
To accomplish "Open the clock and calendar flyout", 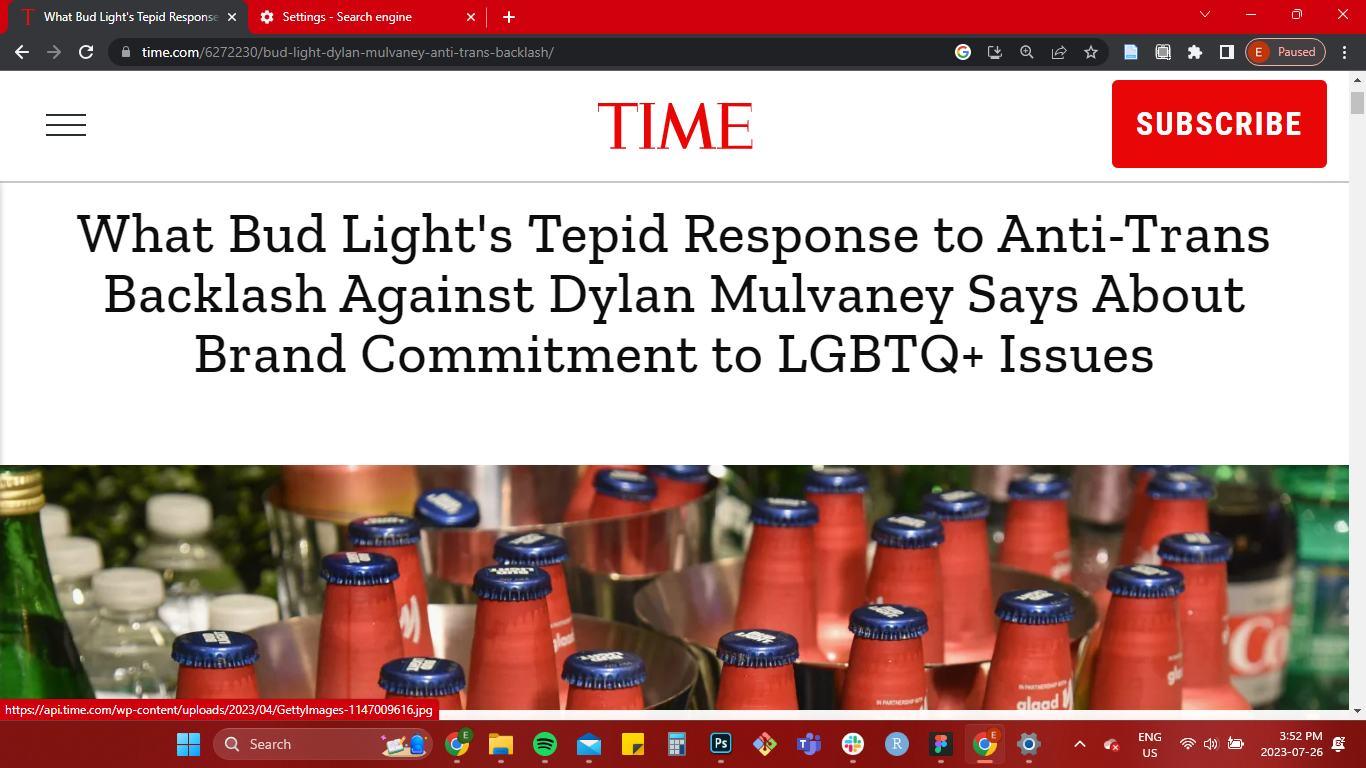I will point(1291,744).
